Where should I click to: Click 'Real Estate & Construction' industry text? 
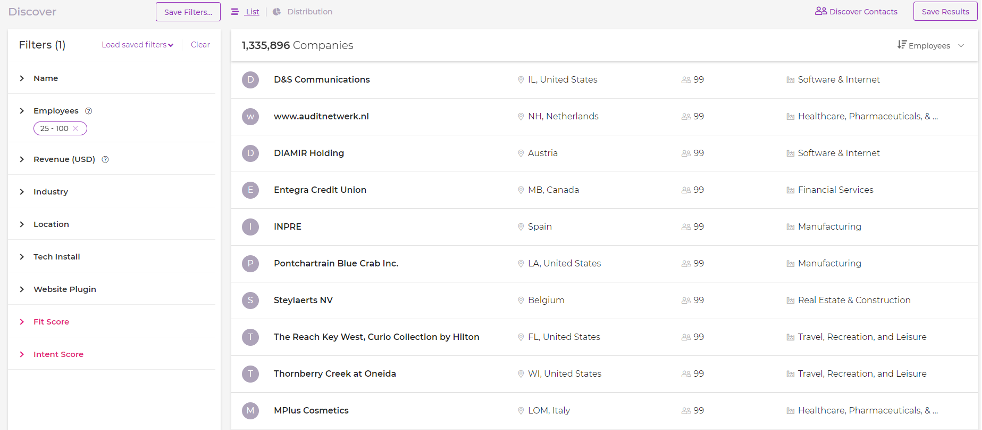(x=854, y=300)
